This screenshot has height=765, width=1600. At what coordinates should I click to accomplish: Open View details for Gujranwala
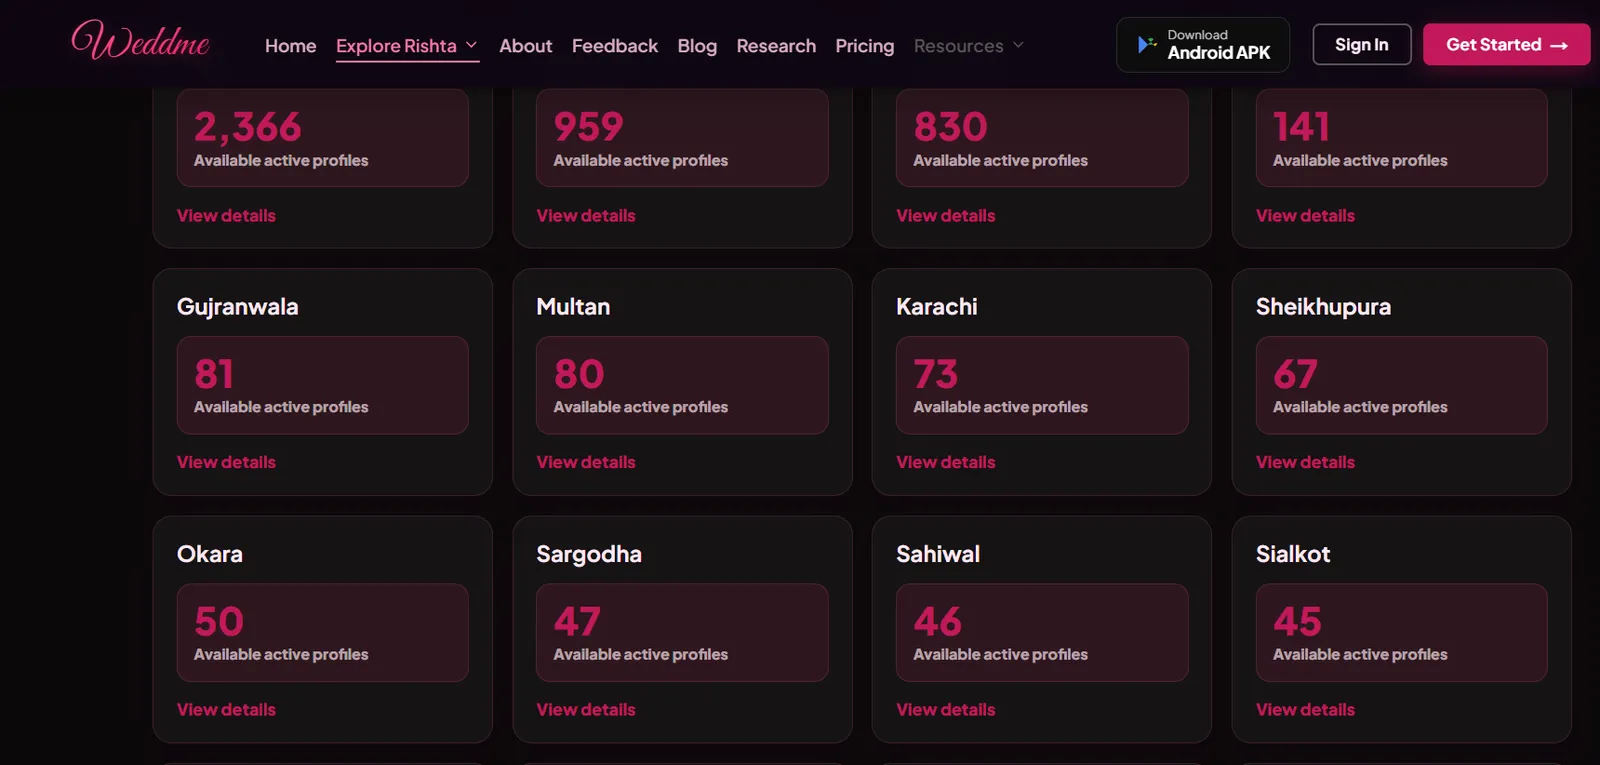pyautogui.click(x=226, y=462)
